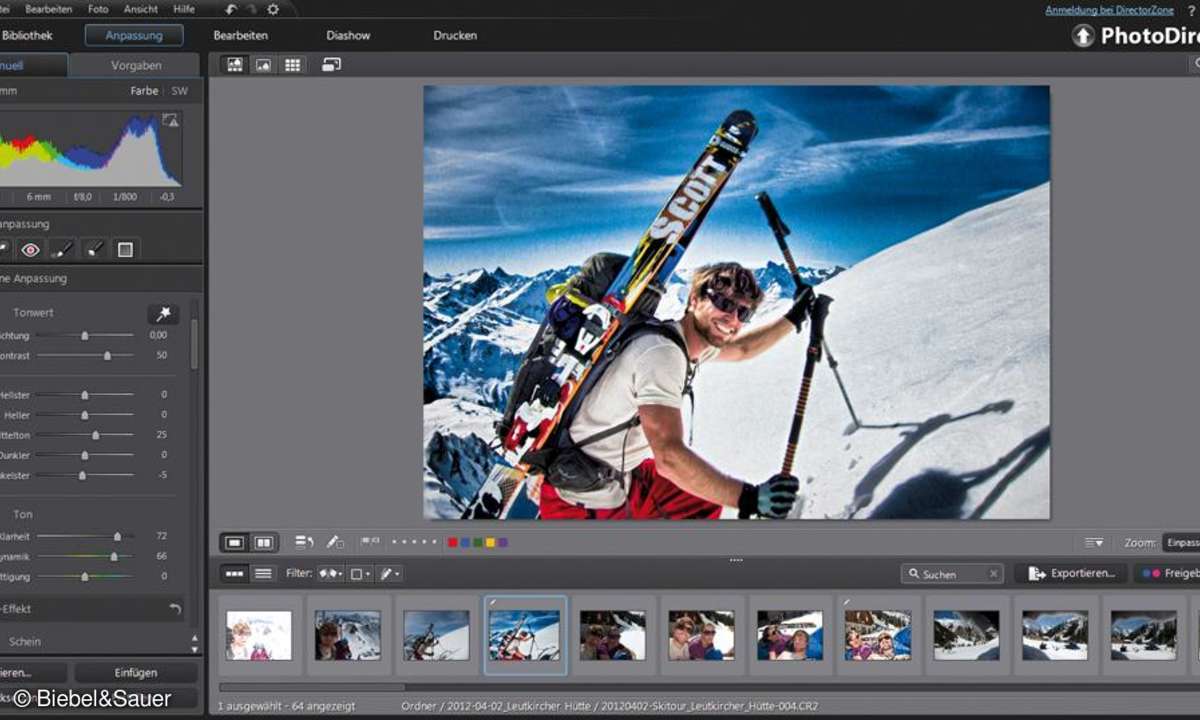The height and width of the screenshot is (720, 1200).
Task: Enable side-by-side compare view
Action: [264, 542]
